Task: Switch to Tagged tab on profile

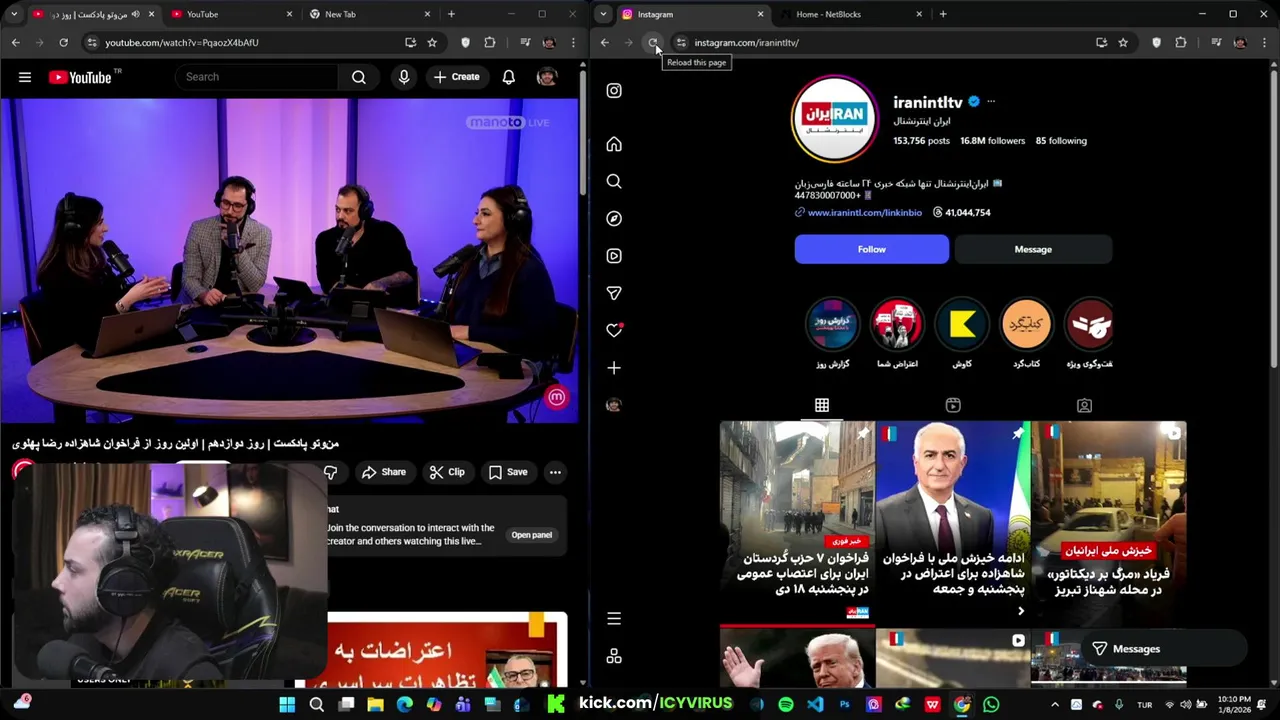Action: (1084, 405)
